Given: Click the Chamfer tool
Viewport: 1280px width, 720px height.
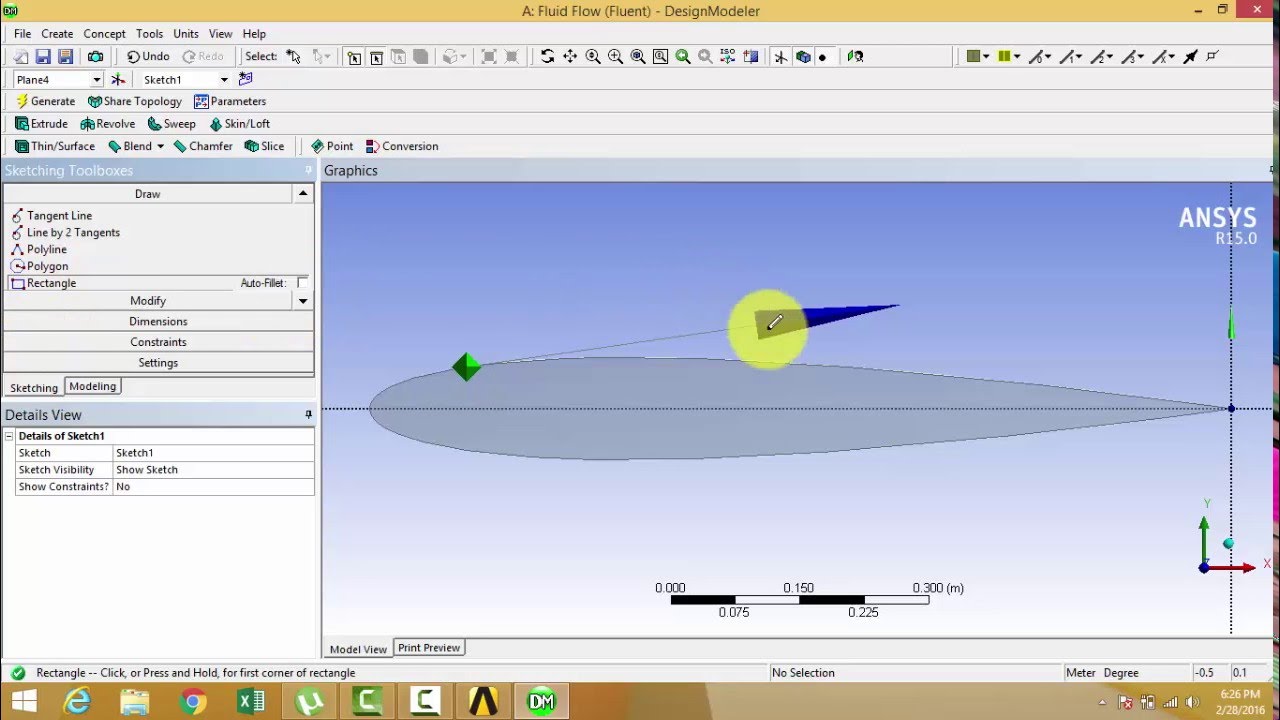Looking at the screenshot, I should click(x=203, y=146).
